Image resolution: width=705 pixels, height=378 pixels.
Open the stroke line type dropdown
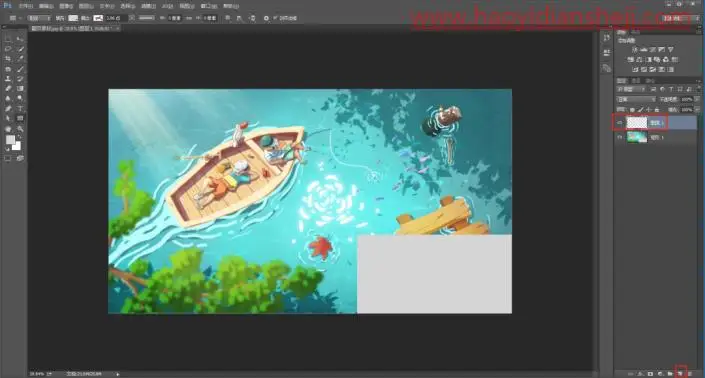coord(147,18)
